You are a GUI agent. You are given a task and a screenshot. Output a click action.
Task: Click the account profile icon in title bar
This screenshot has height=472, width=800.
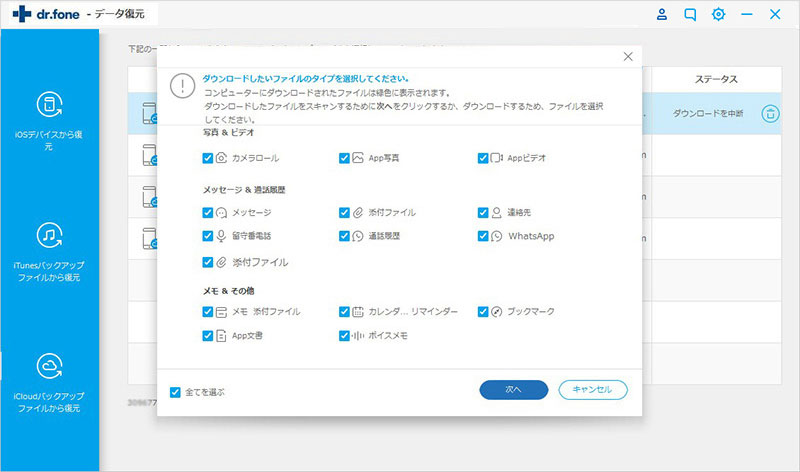tap(662, 15)
